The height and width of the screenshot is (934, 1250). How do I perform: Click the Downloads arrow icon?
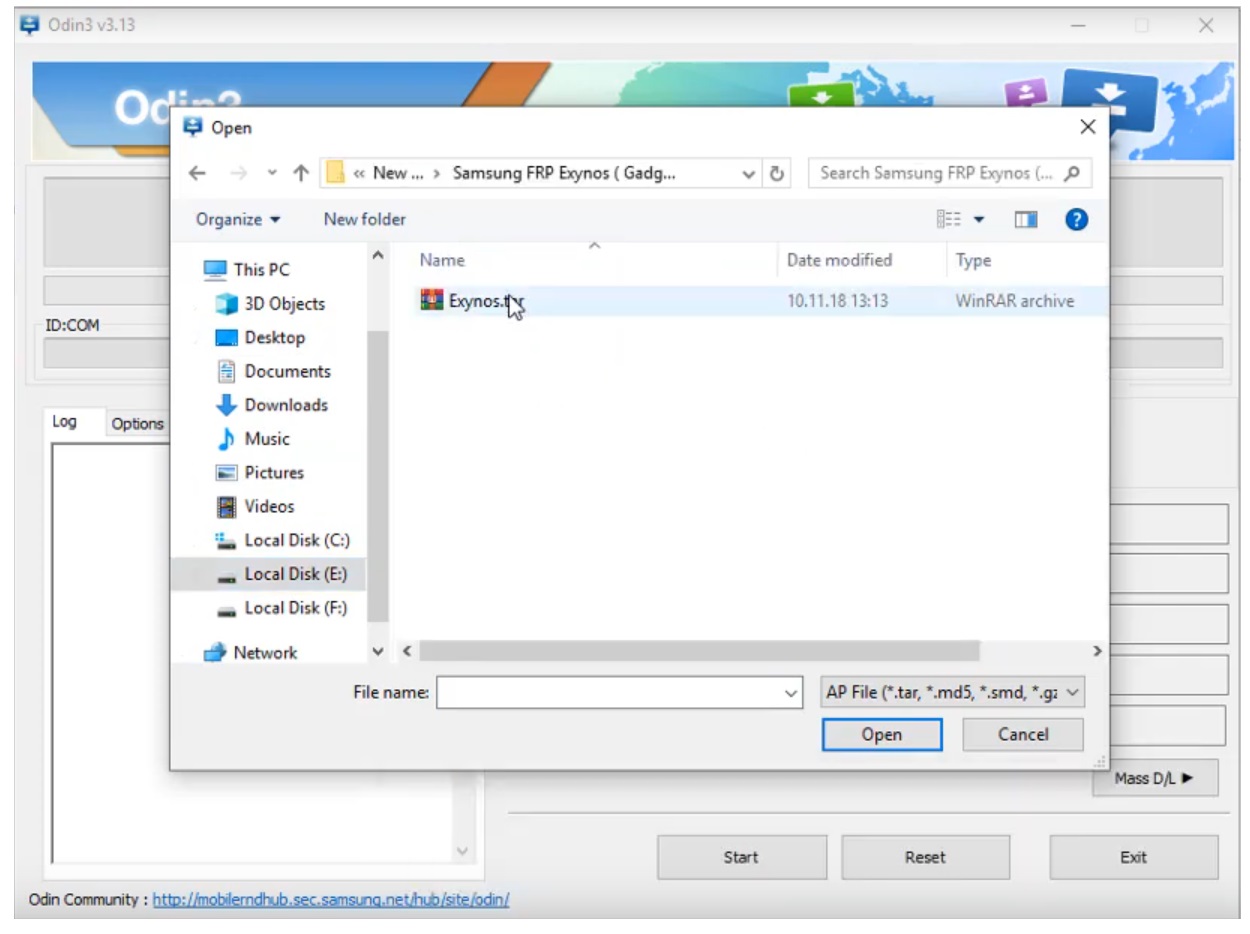pos(227,405)
